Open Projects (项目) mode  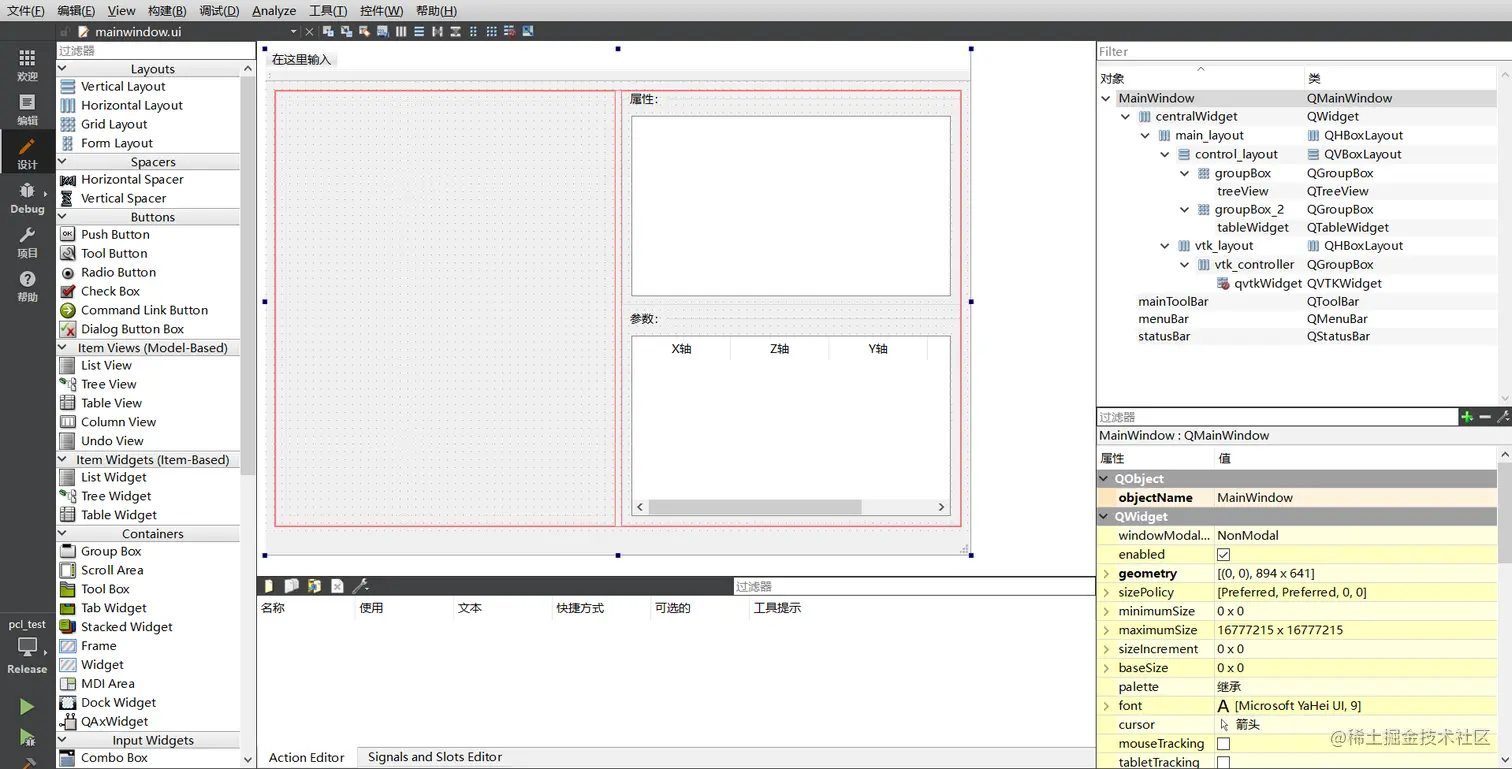click(x=27, y=242)
